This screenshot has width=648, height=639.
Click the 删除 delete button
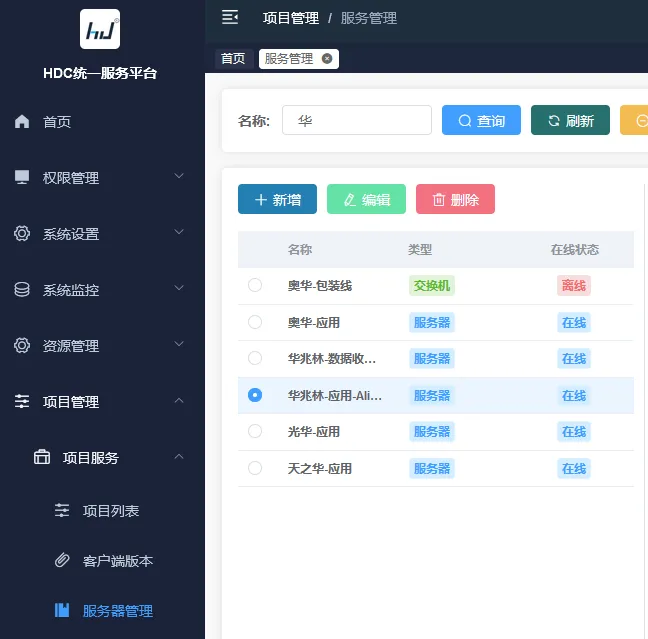455,199
